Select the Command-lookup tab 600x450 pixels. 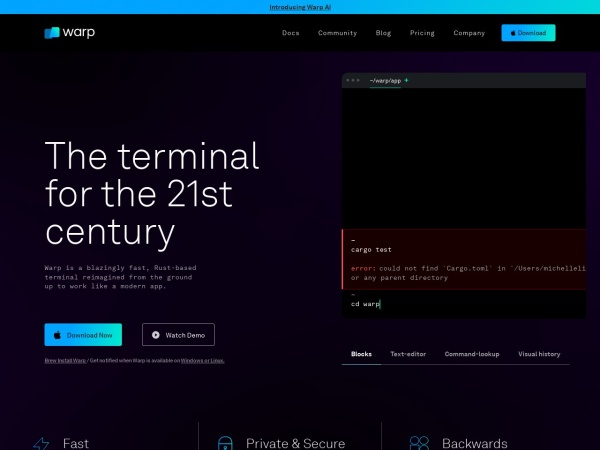[472, 354]
